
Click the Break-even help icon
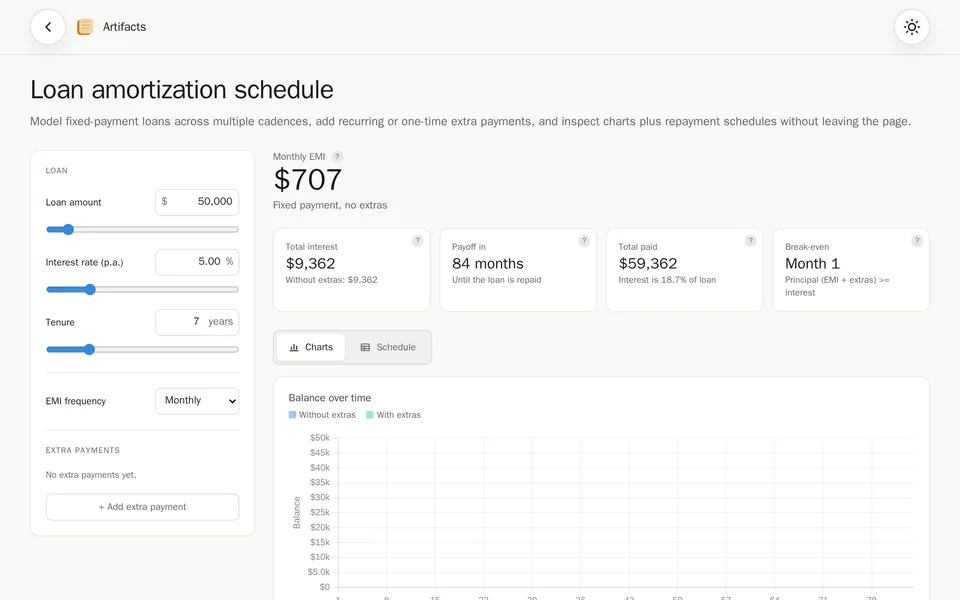point(917,241)
